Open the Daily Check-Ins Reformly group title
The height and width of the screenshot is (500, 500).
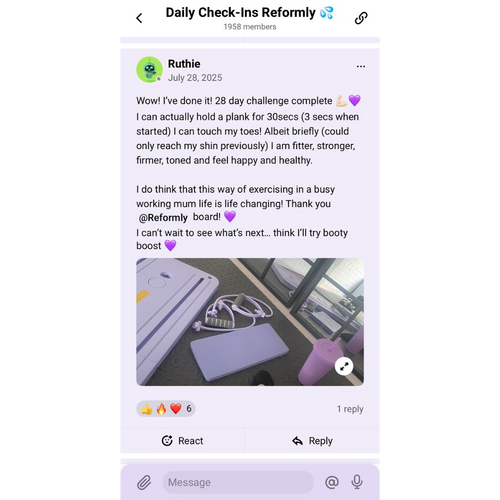pos(249,13)
